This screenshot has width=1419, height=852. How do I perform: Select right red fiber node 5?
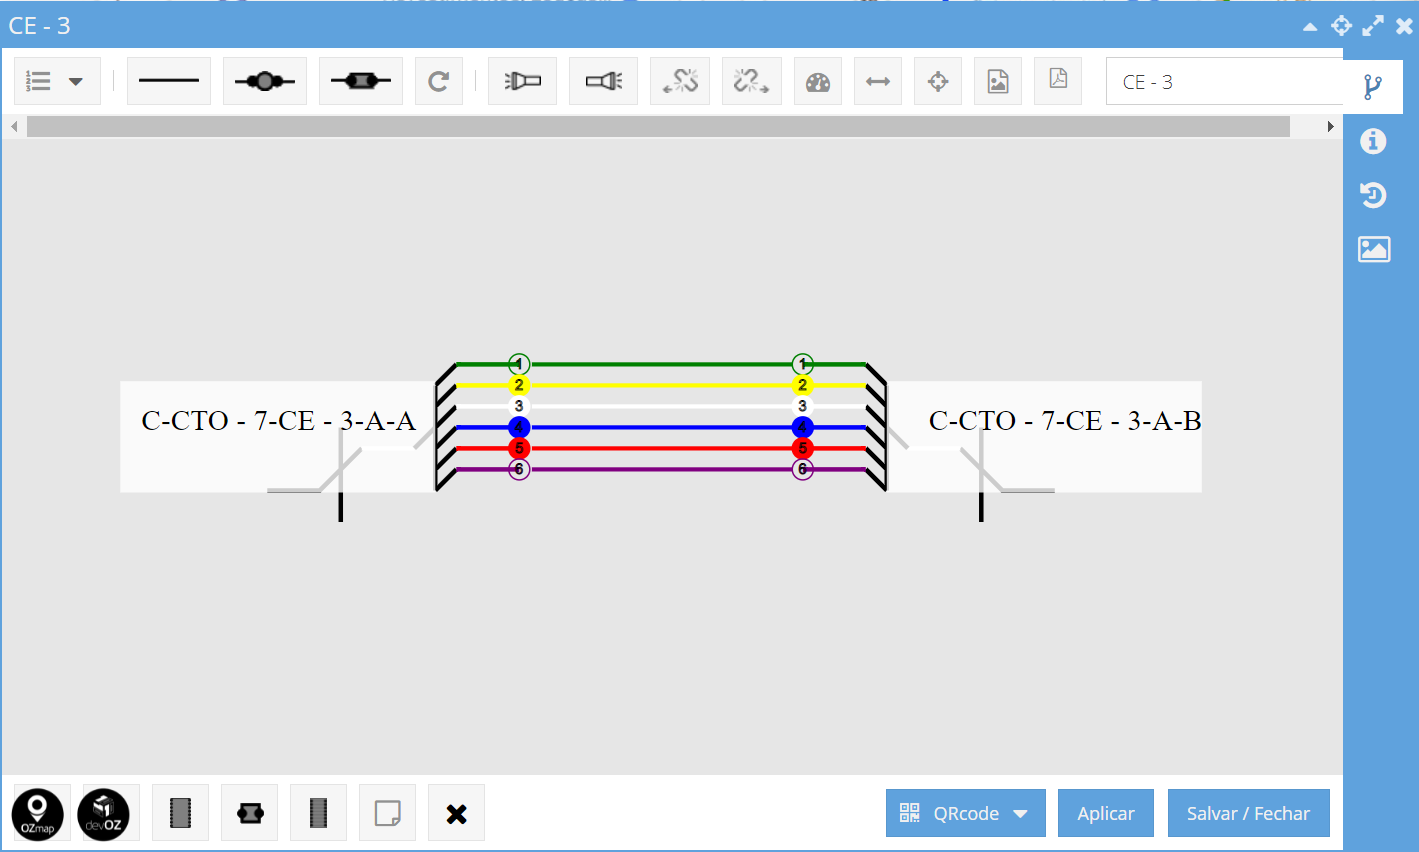pyautogui.click(x=802, y=448)
